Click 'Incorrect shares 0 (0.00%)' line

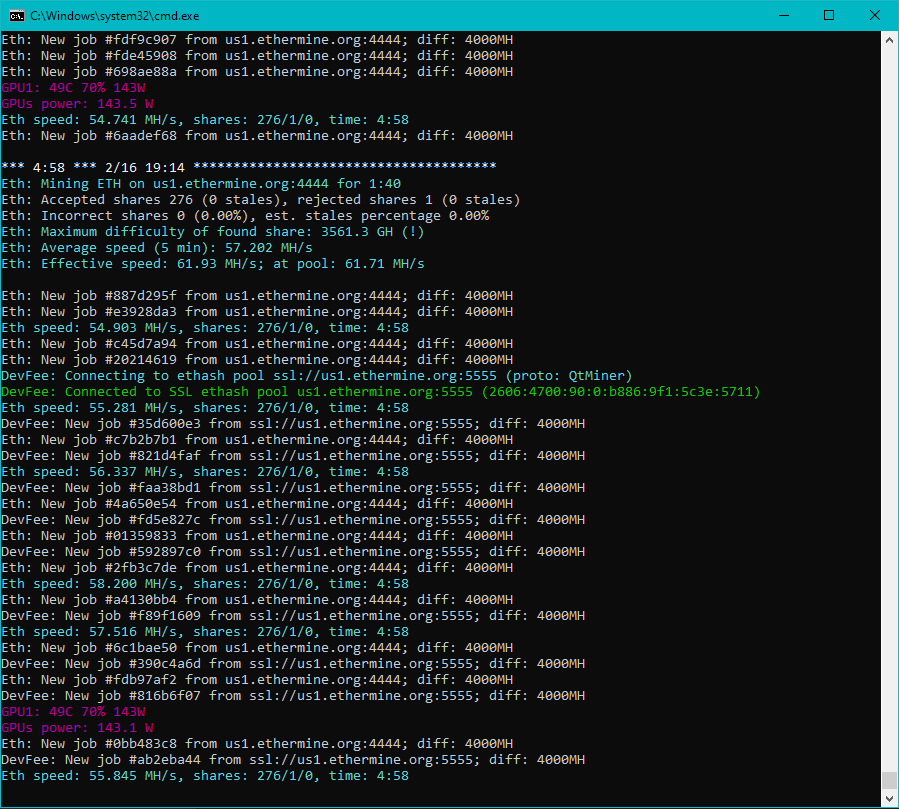click(245, 216)
